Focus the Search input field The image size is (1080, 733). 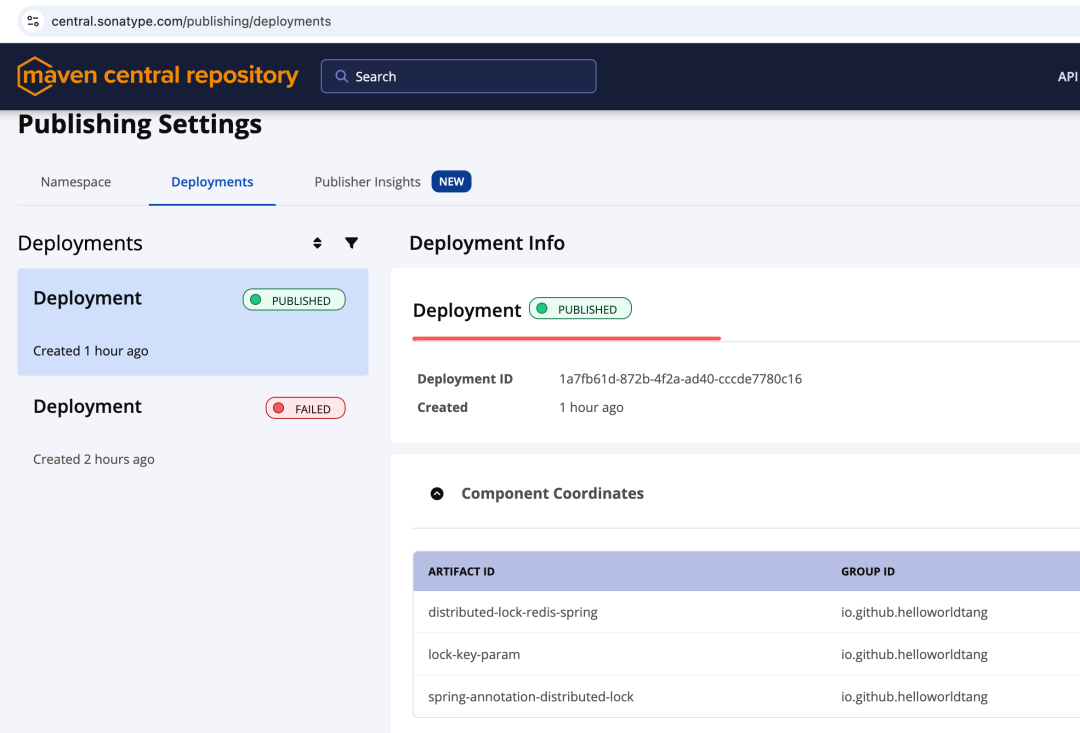point(458,76)
